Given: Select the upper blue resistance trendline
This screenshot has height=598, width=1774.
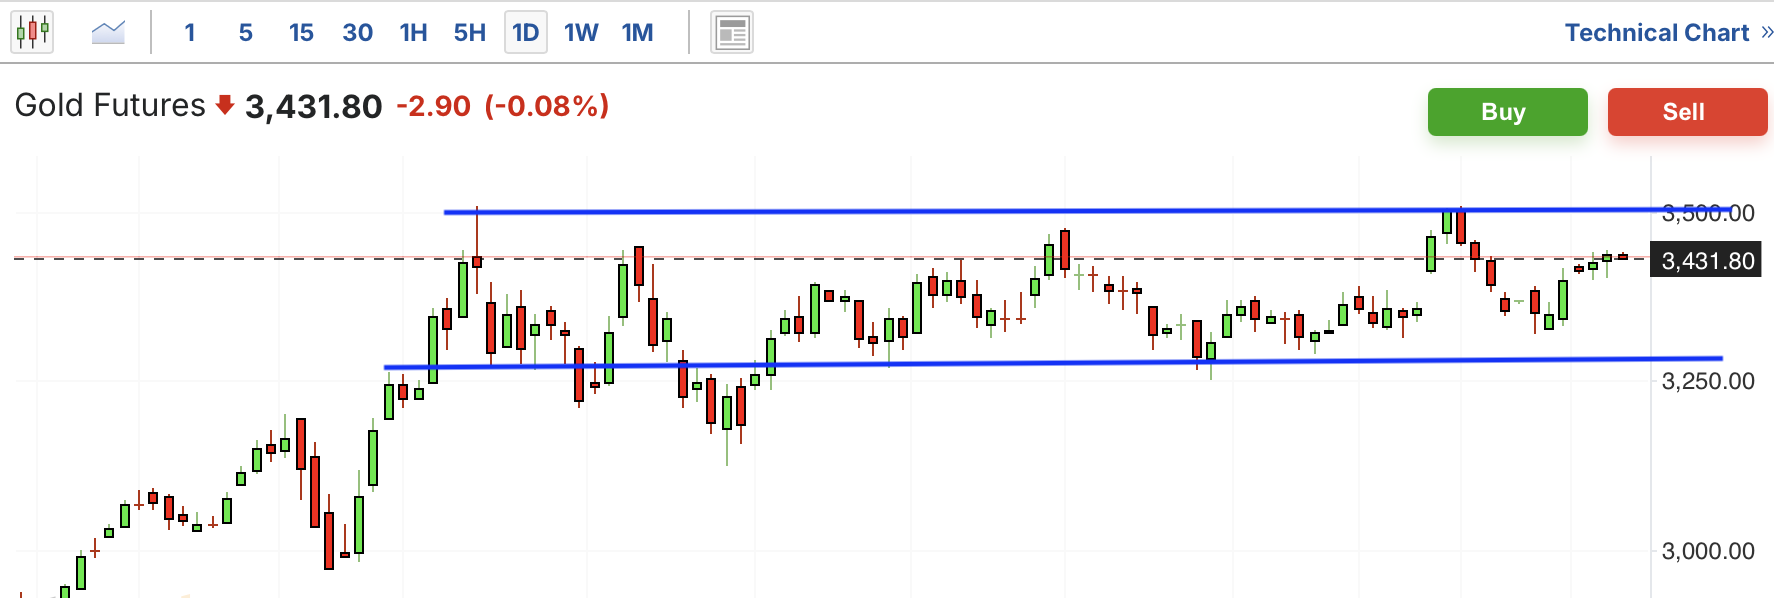Looking at the screenshot, I should point(1087,211).
